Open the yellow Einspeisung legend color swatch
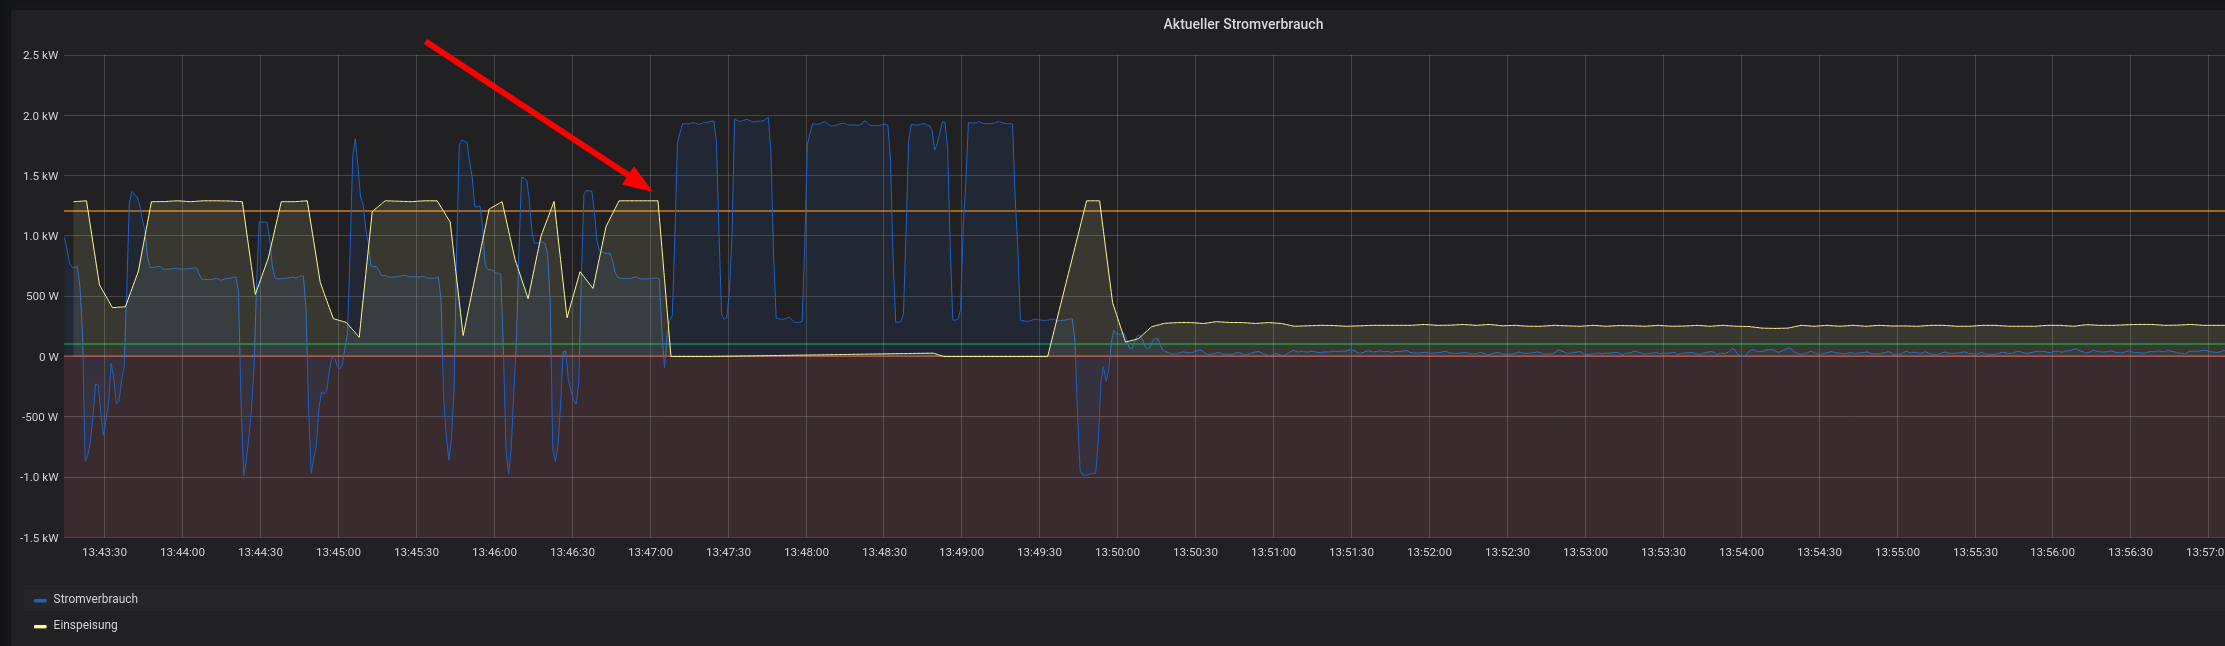 40,626
